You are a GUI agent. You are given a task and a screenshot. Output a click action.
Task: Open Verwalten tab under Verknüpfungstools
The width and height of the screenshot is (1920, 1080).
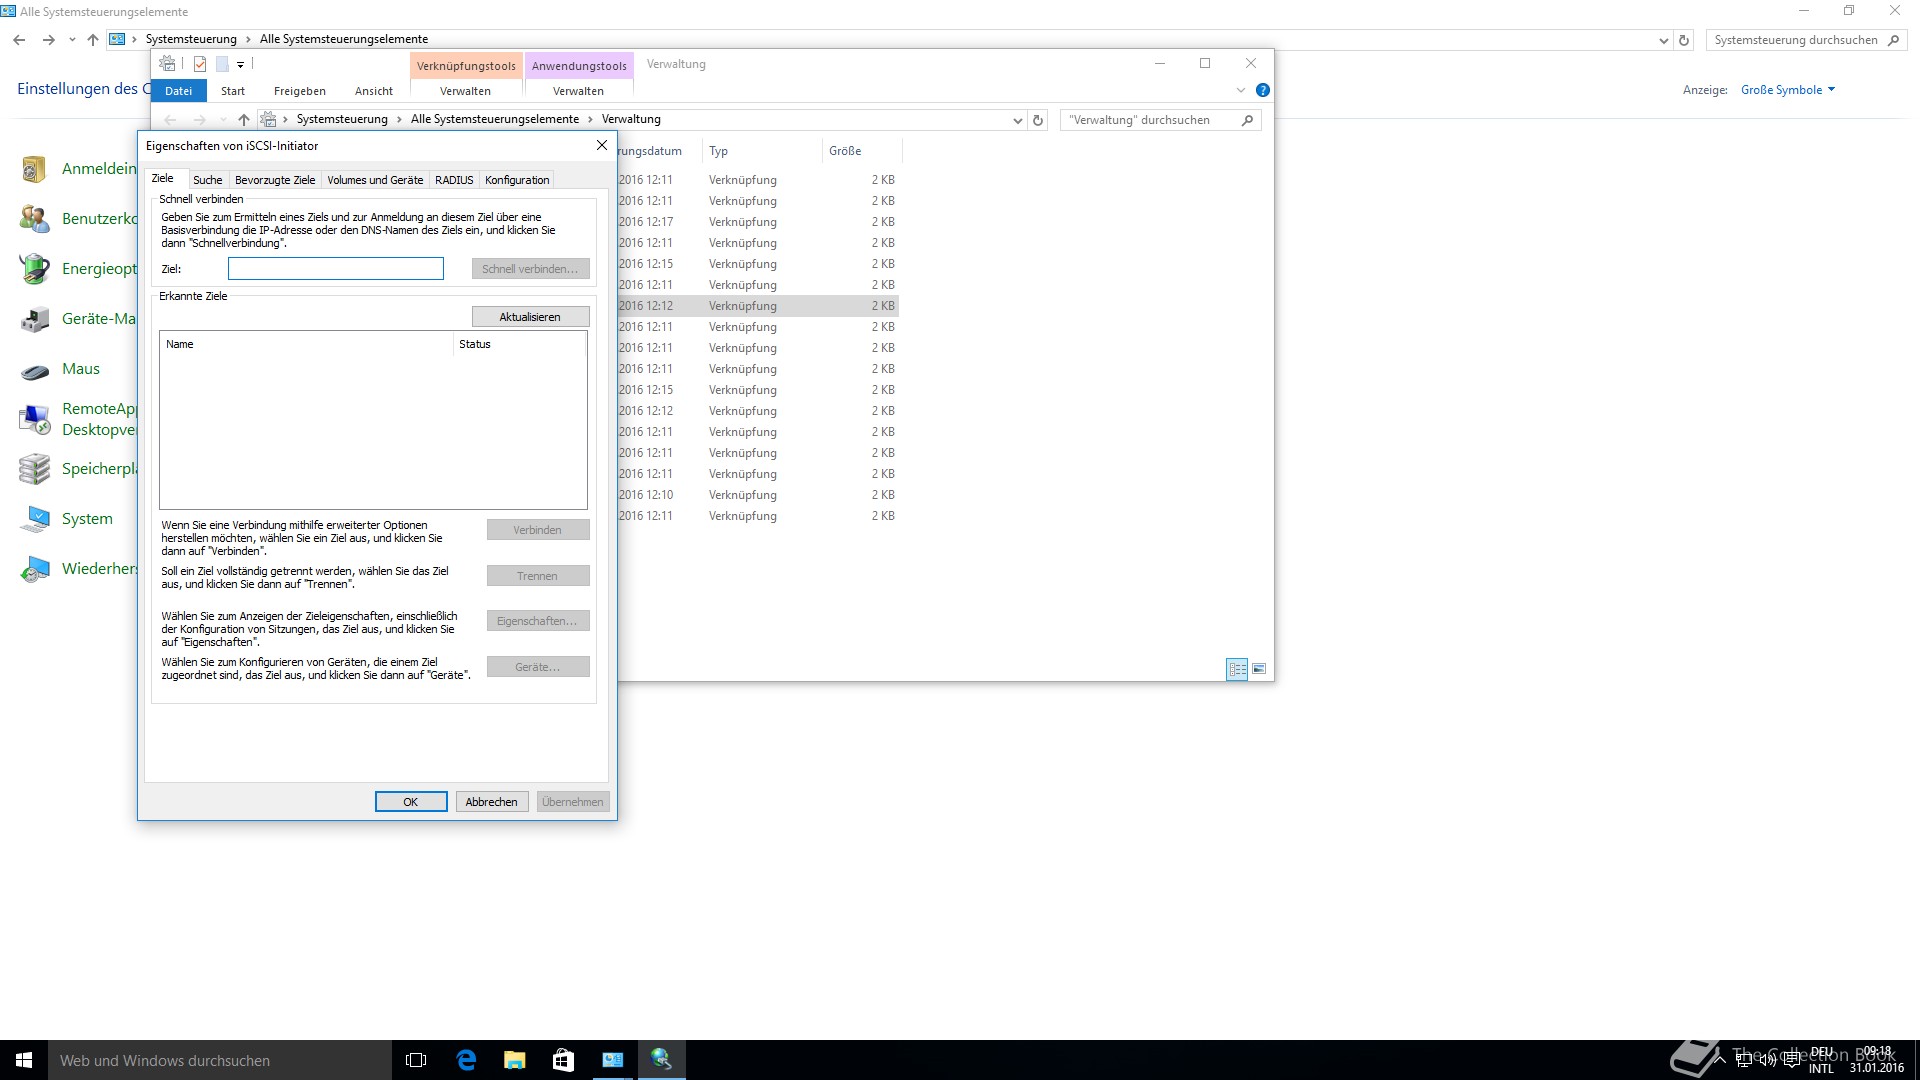pos(465,91)
